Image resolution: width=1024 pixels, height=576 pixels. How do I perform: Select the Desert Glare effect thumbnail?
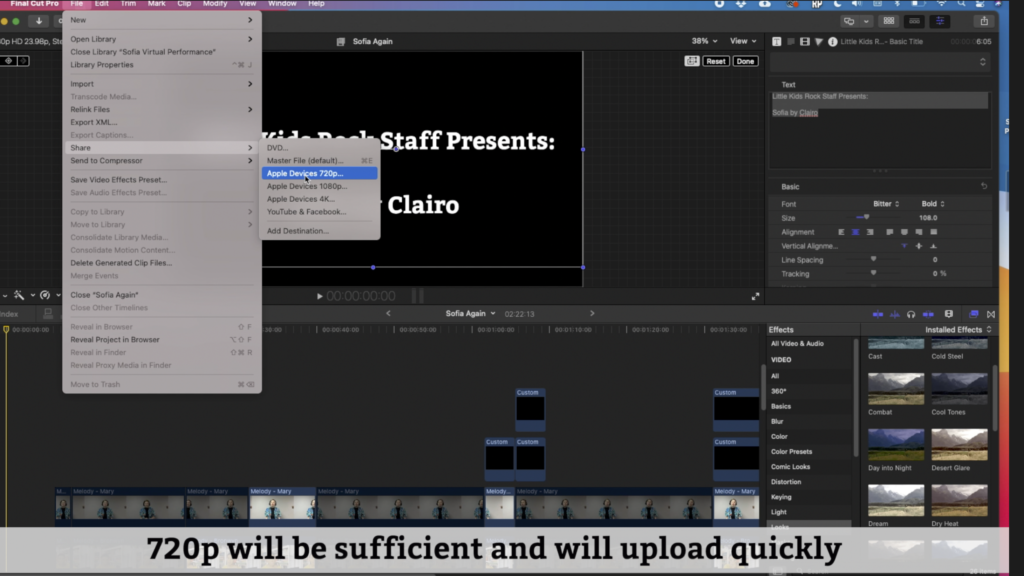pyautogui.click(x=959, y=445)
